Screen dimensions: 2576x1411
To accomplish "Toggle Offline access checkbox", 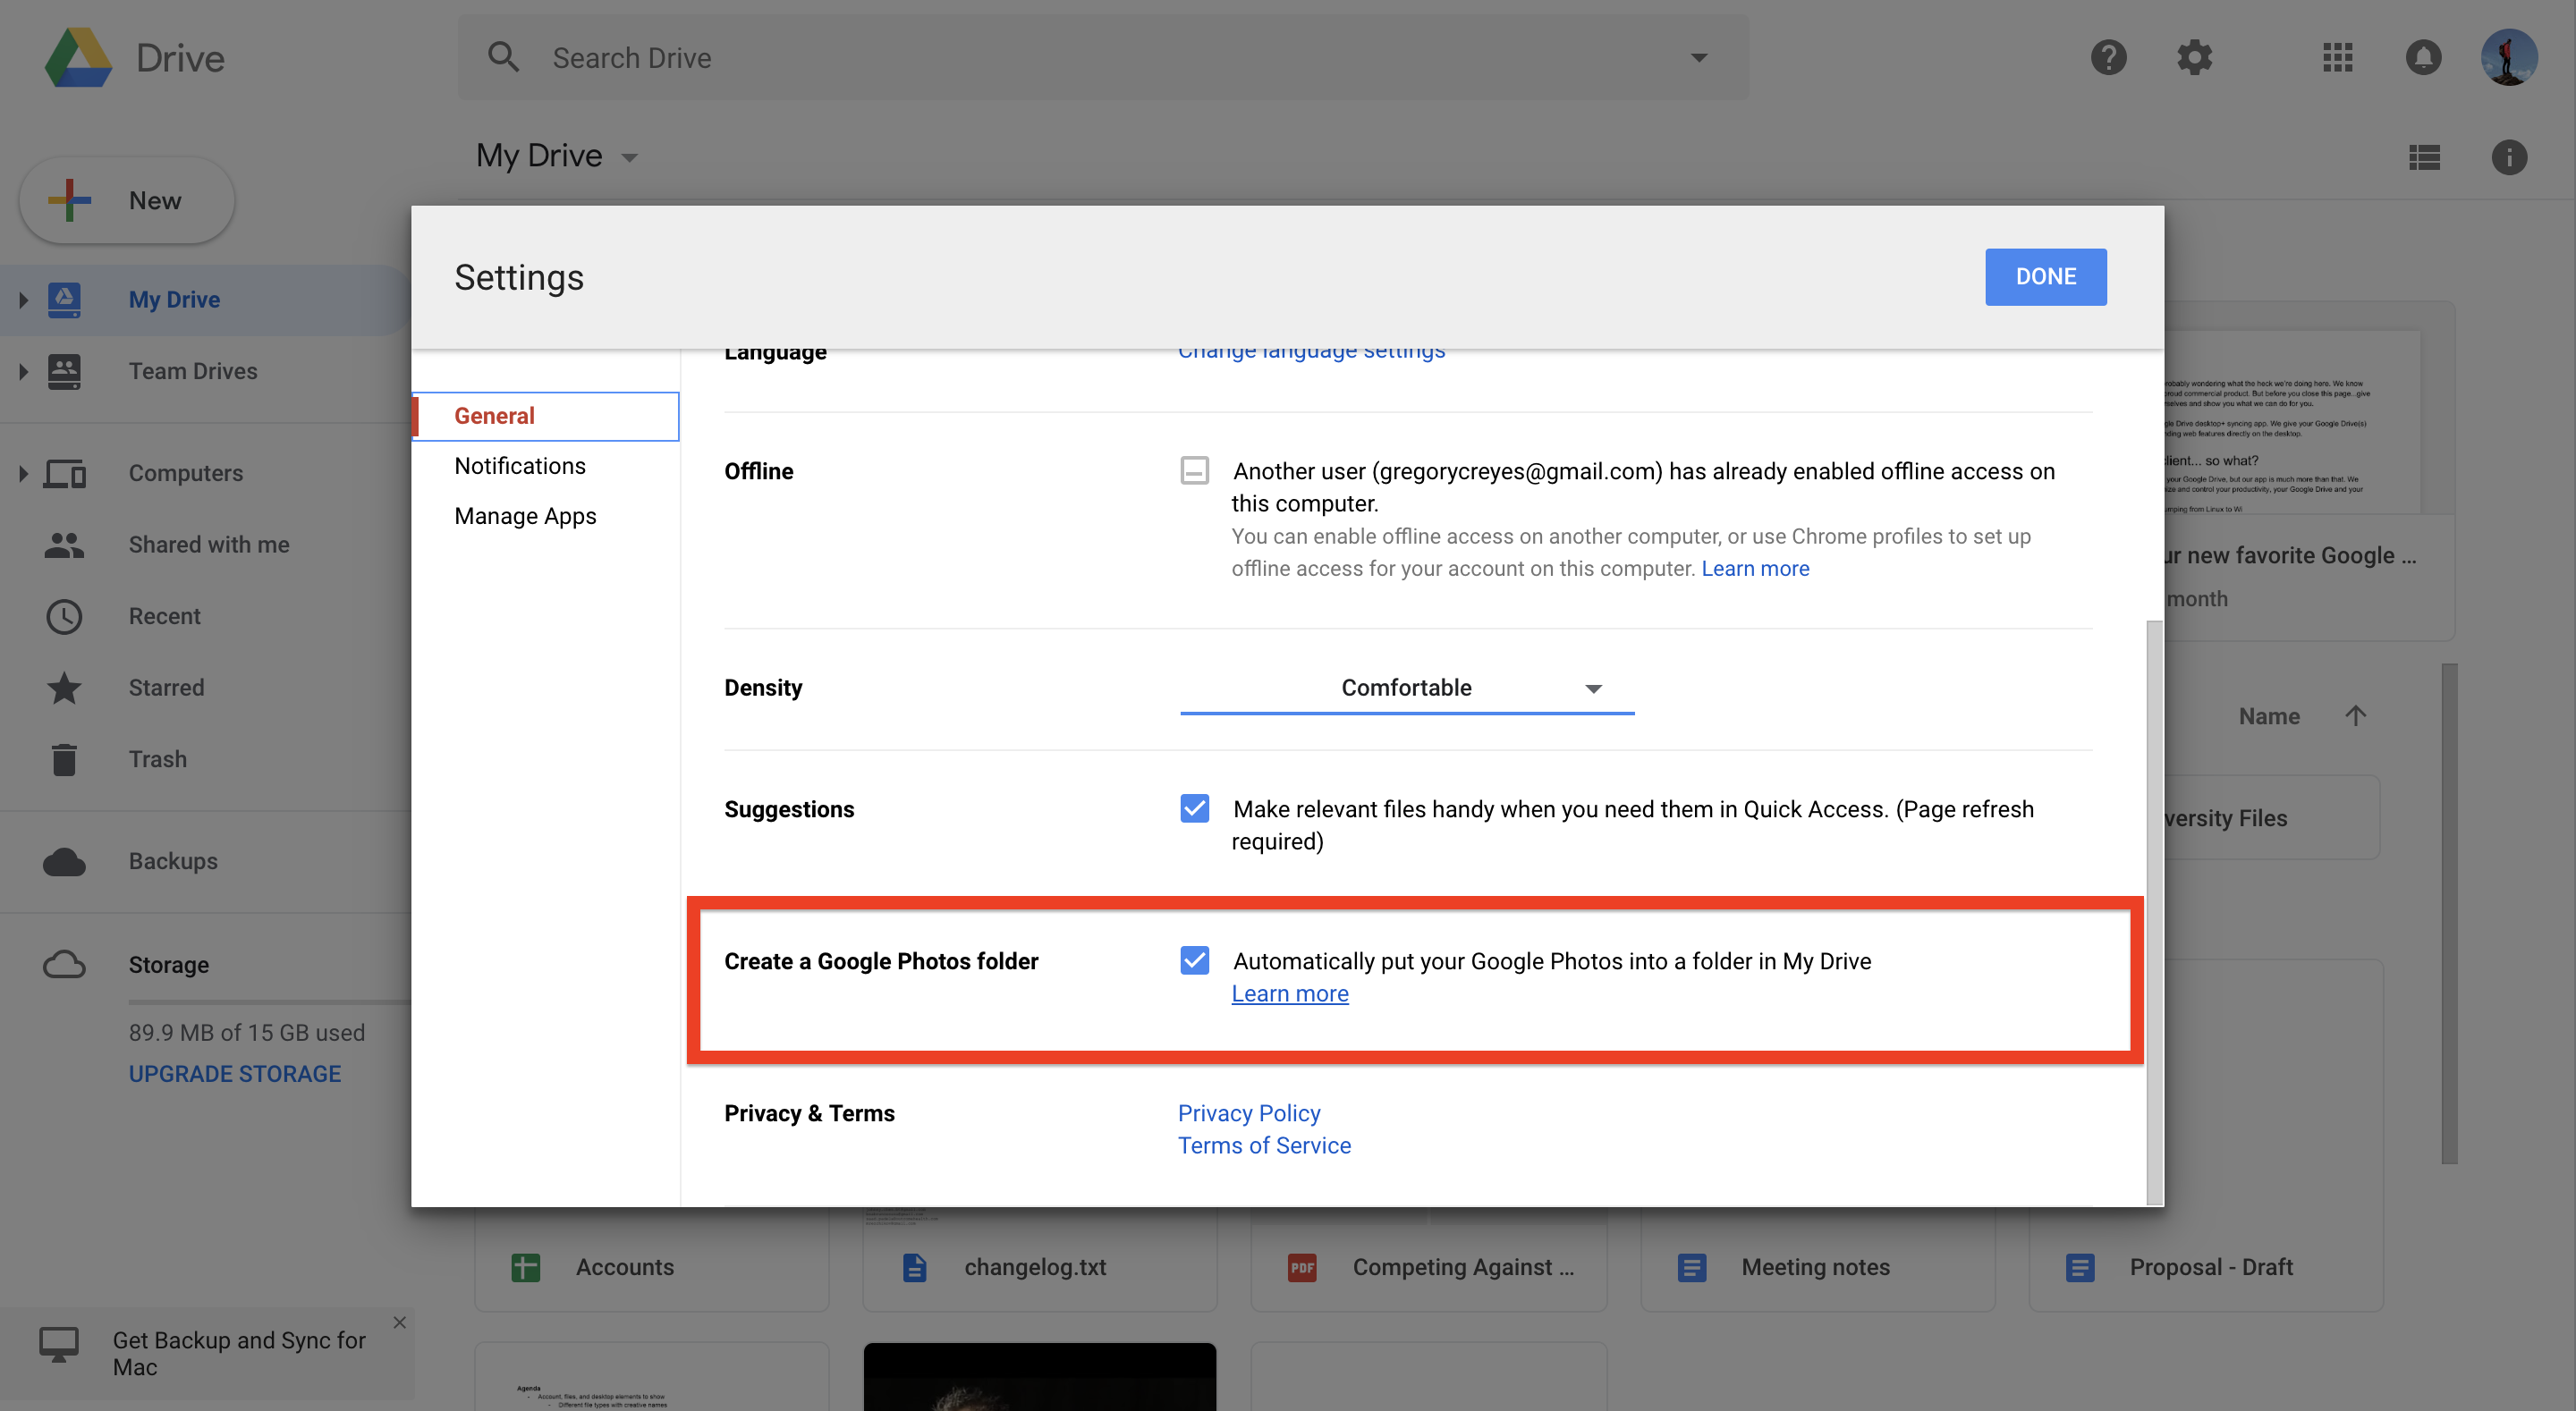I will [x=1194, y=469].
